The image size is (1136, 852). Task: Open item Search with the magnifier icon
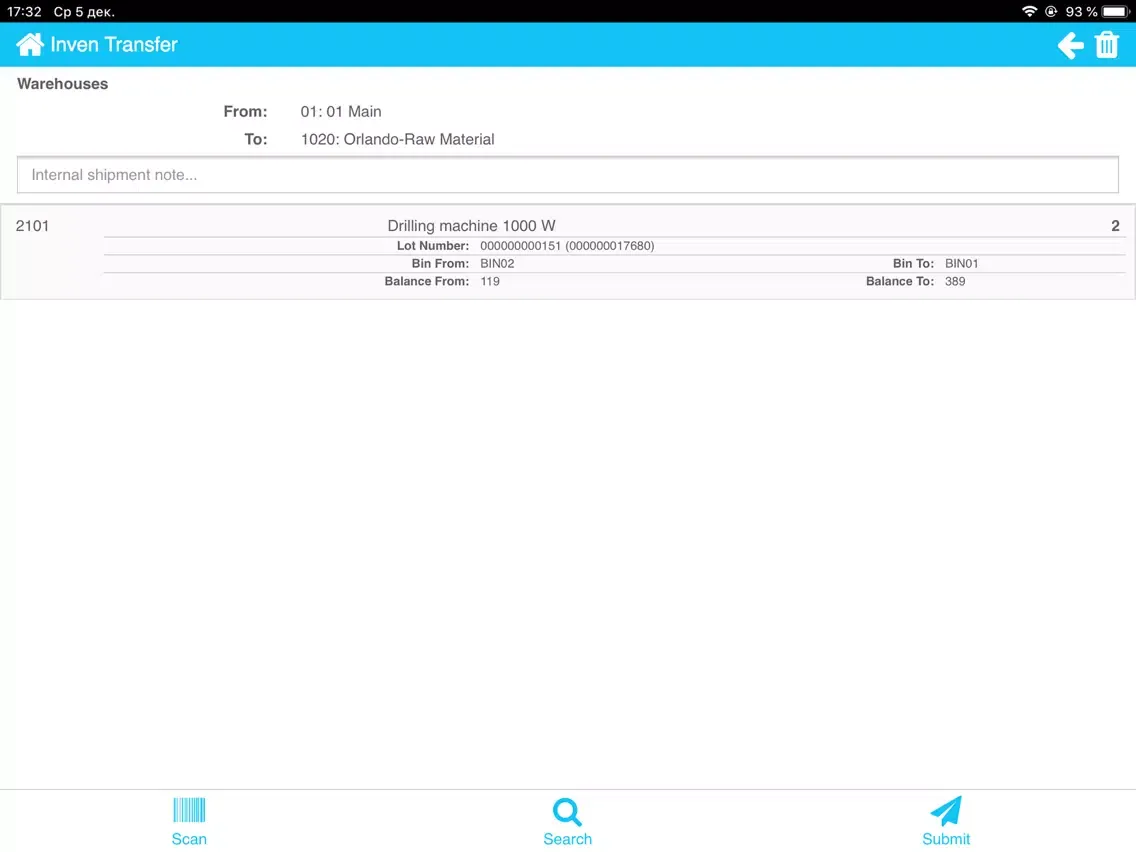pos(567,821)
